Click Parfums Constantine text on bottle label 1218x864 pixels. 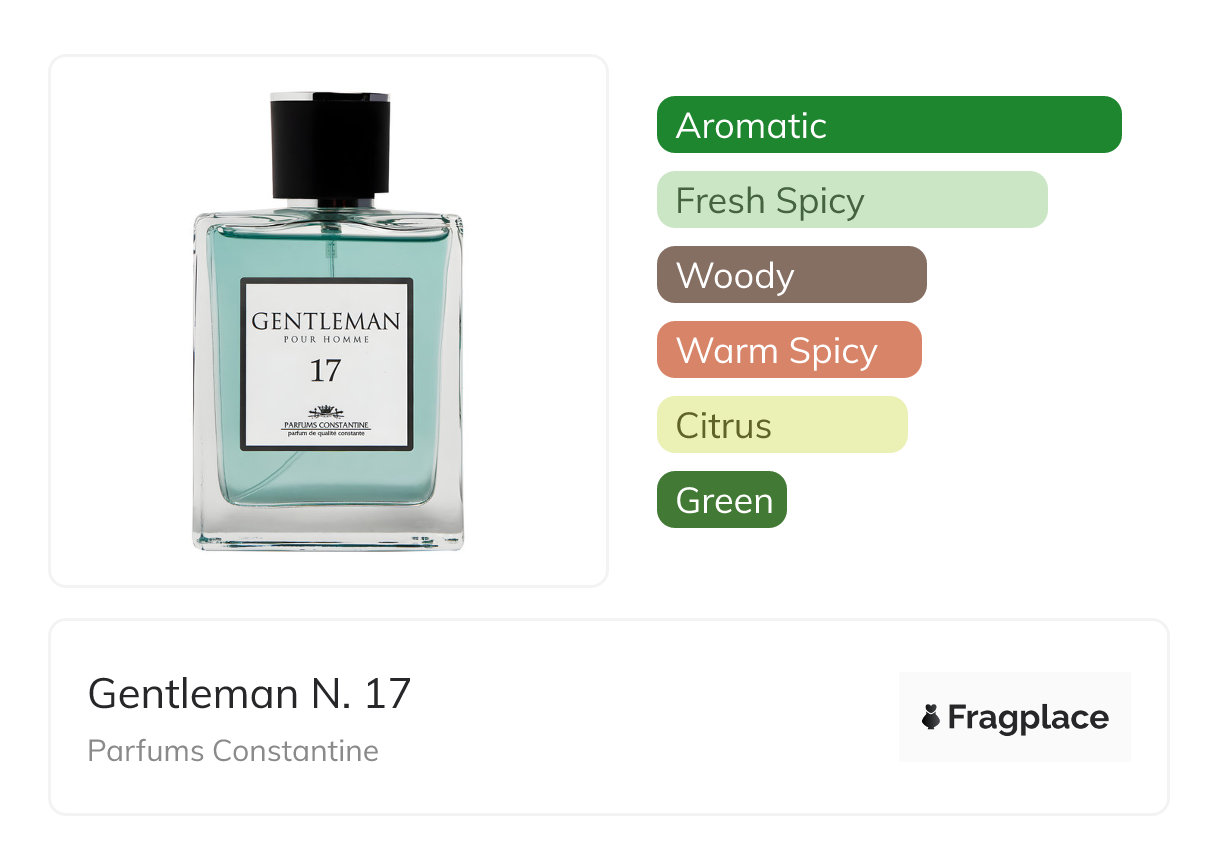(326, 425)
